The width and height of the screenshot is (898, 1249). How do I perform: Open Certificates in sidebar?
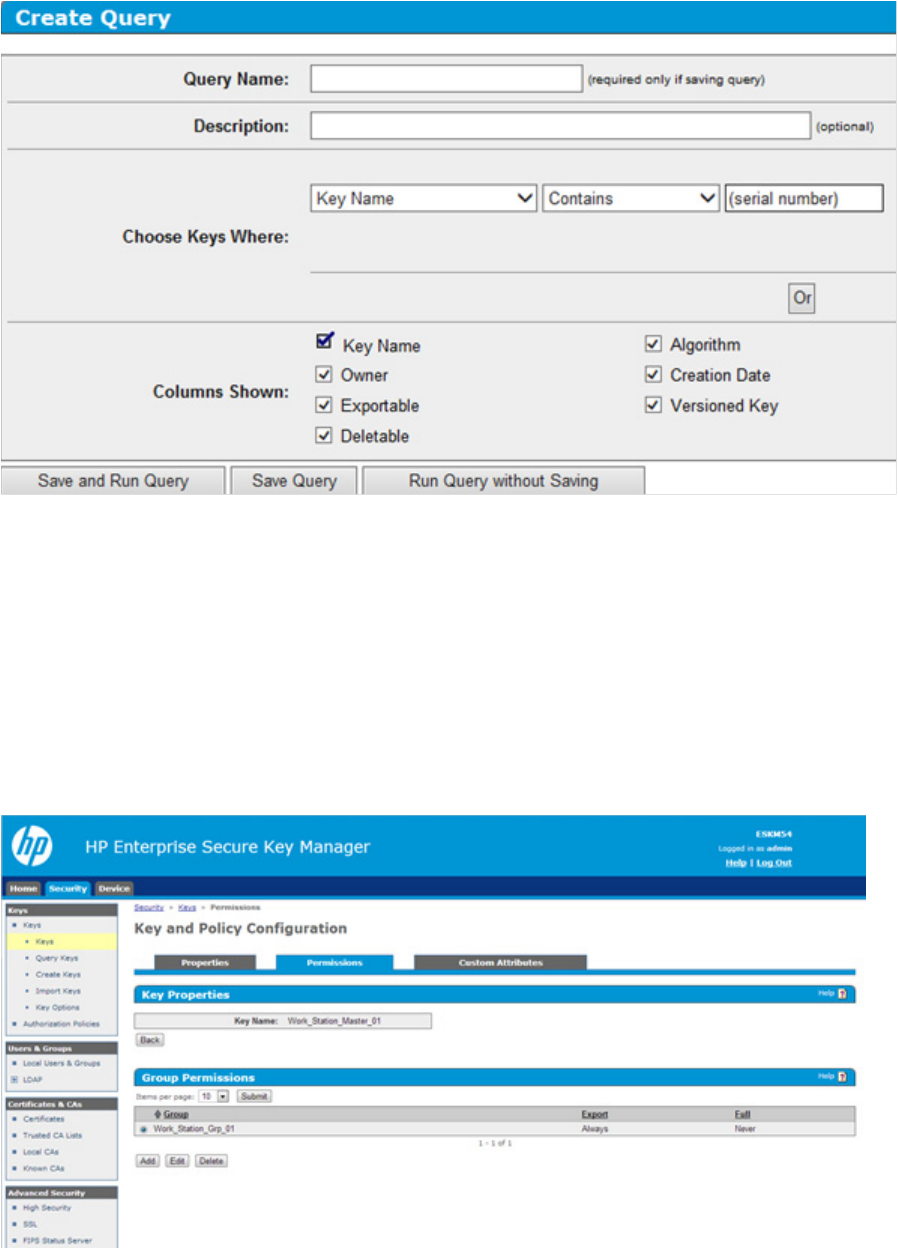coord(43,1119)
